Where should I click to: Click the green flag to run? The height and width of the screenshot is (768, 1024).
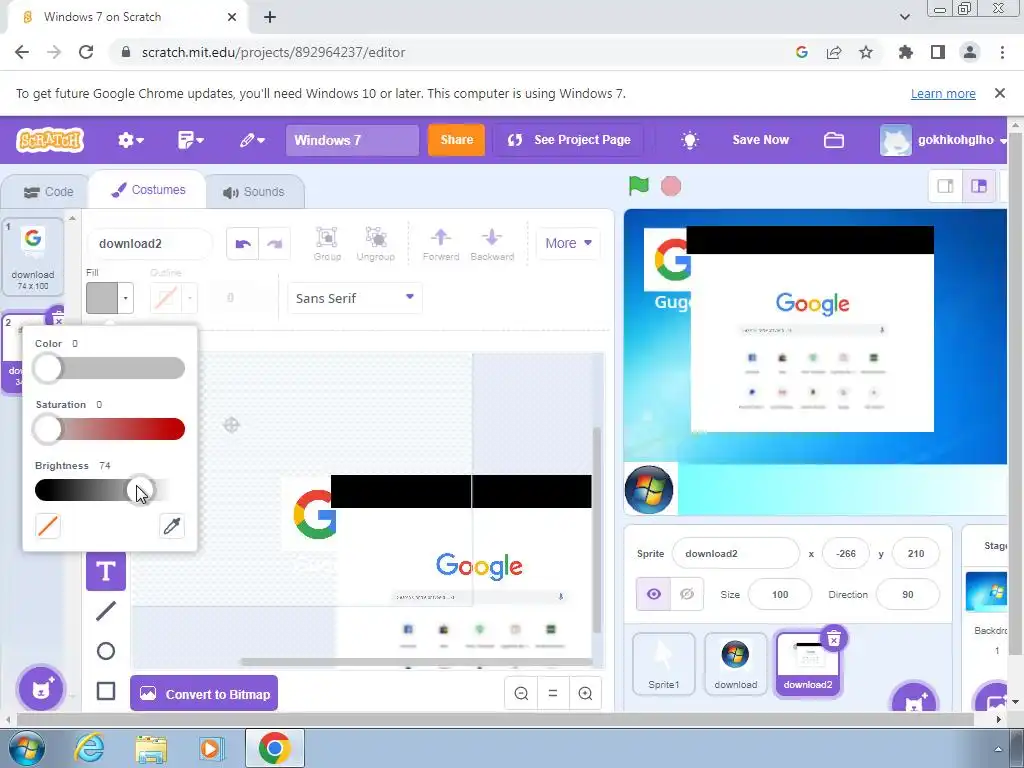(639, 186)
